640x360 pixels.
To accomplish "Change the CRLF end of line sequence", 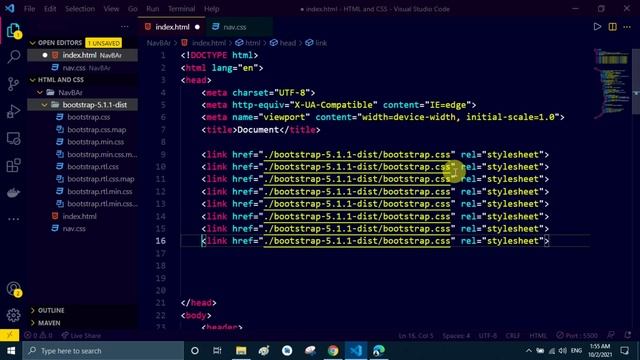I will [x=513, y=336].
